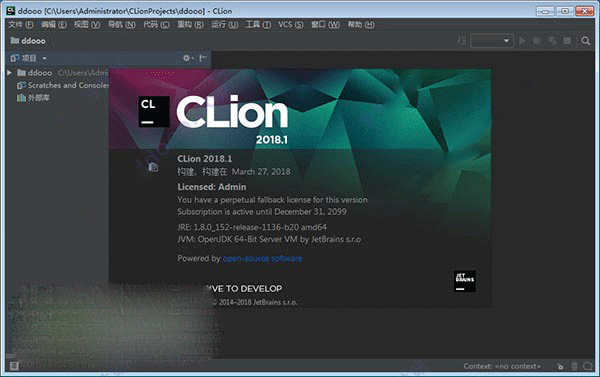Expand the ddooo project tree node
The width and height of the screenshot is (600, 377).
(10, 72)
